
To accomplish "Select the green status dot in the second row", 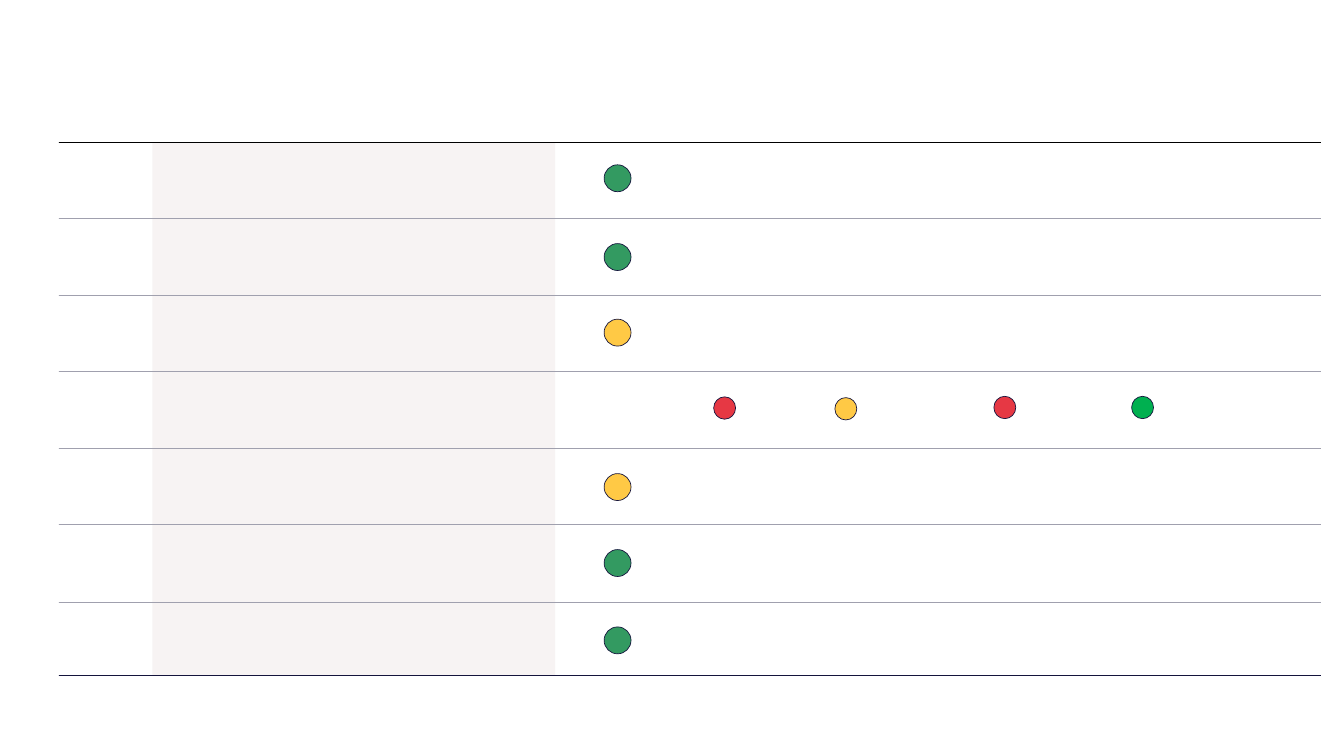I will click(617, 257).
